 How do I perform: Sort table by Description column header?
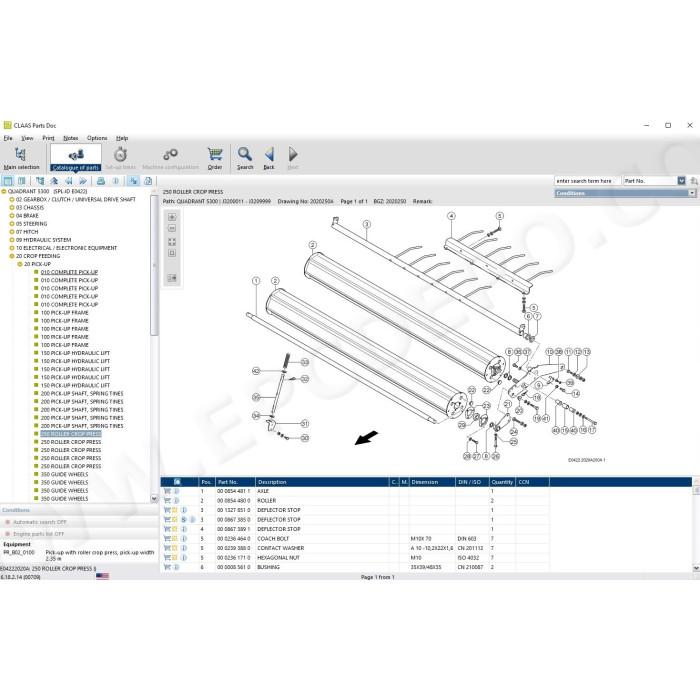(322, 482)
